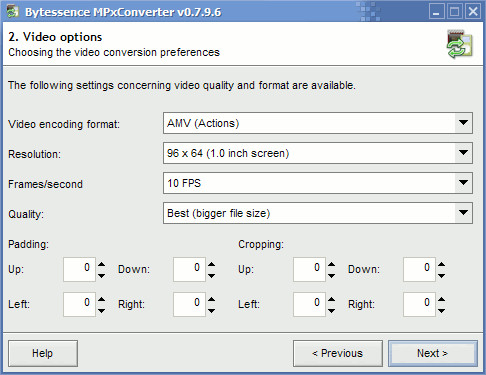The image size is (486, 375).
Task: Increase Padding Down value
Action: click(x=211, y=264)
